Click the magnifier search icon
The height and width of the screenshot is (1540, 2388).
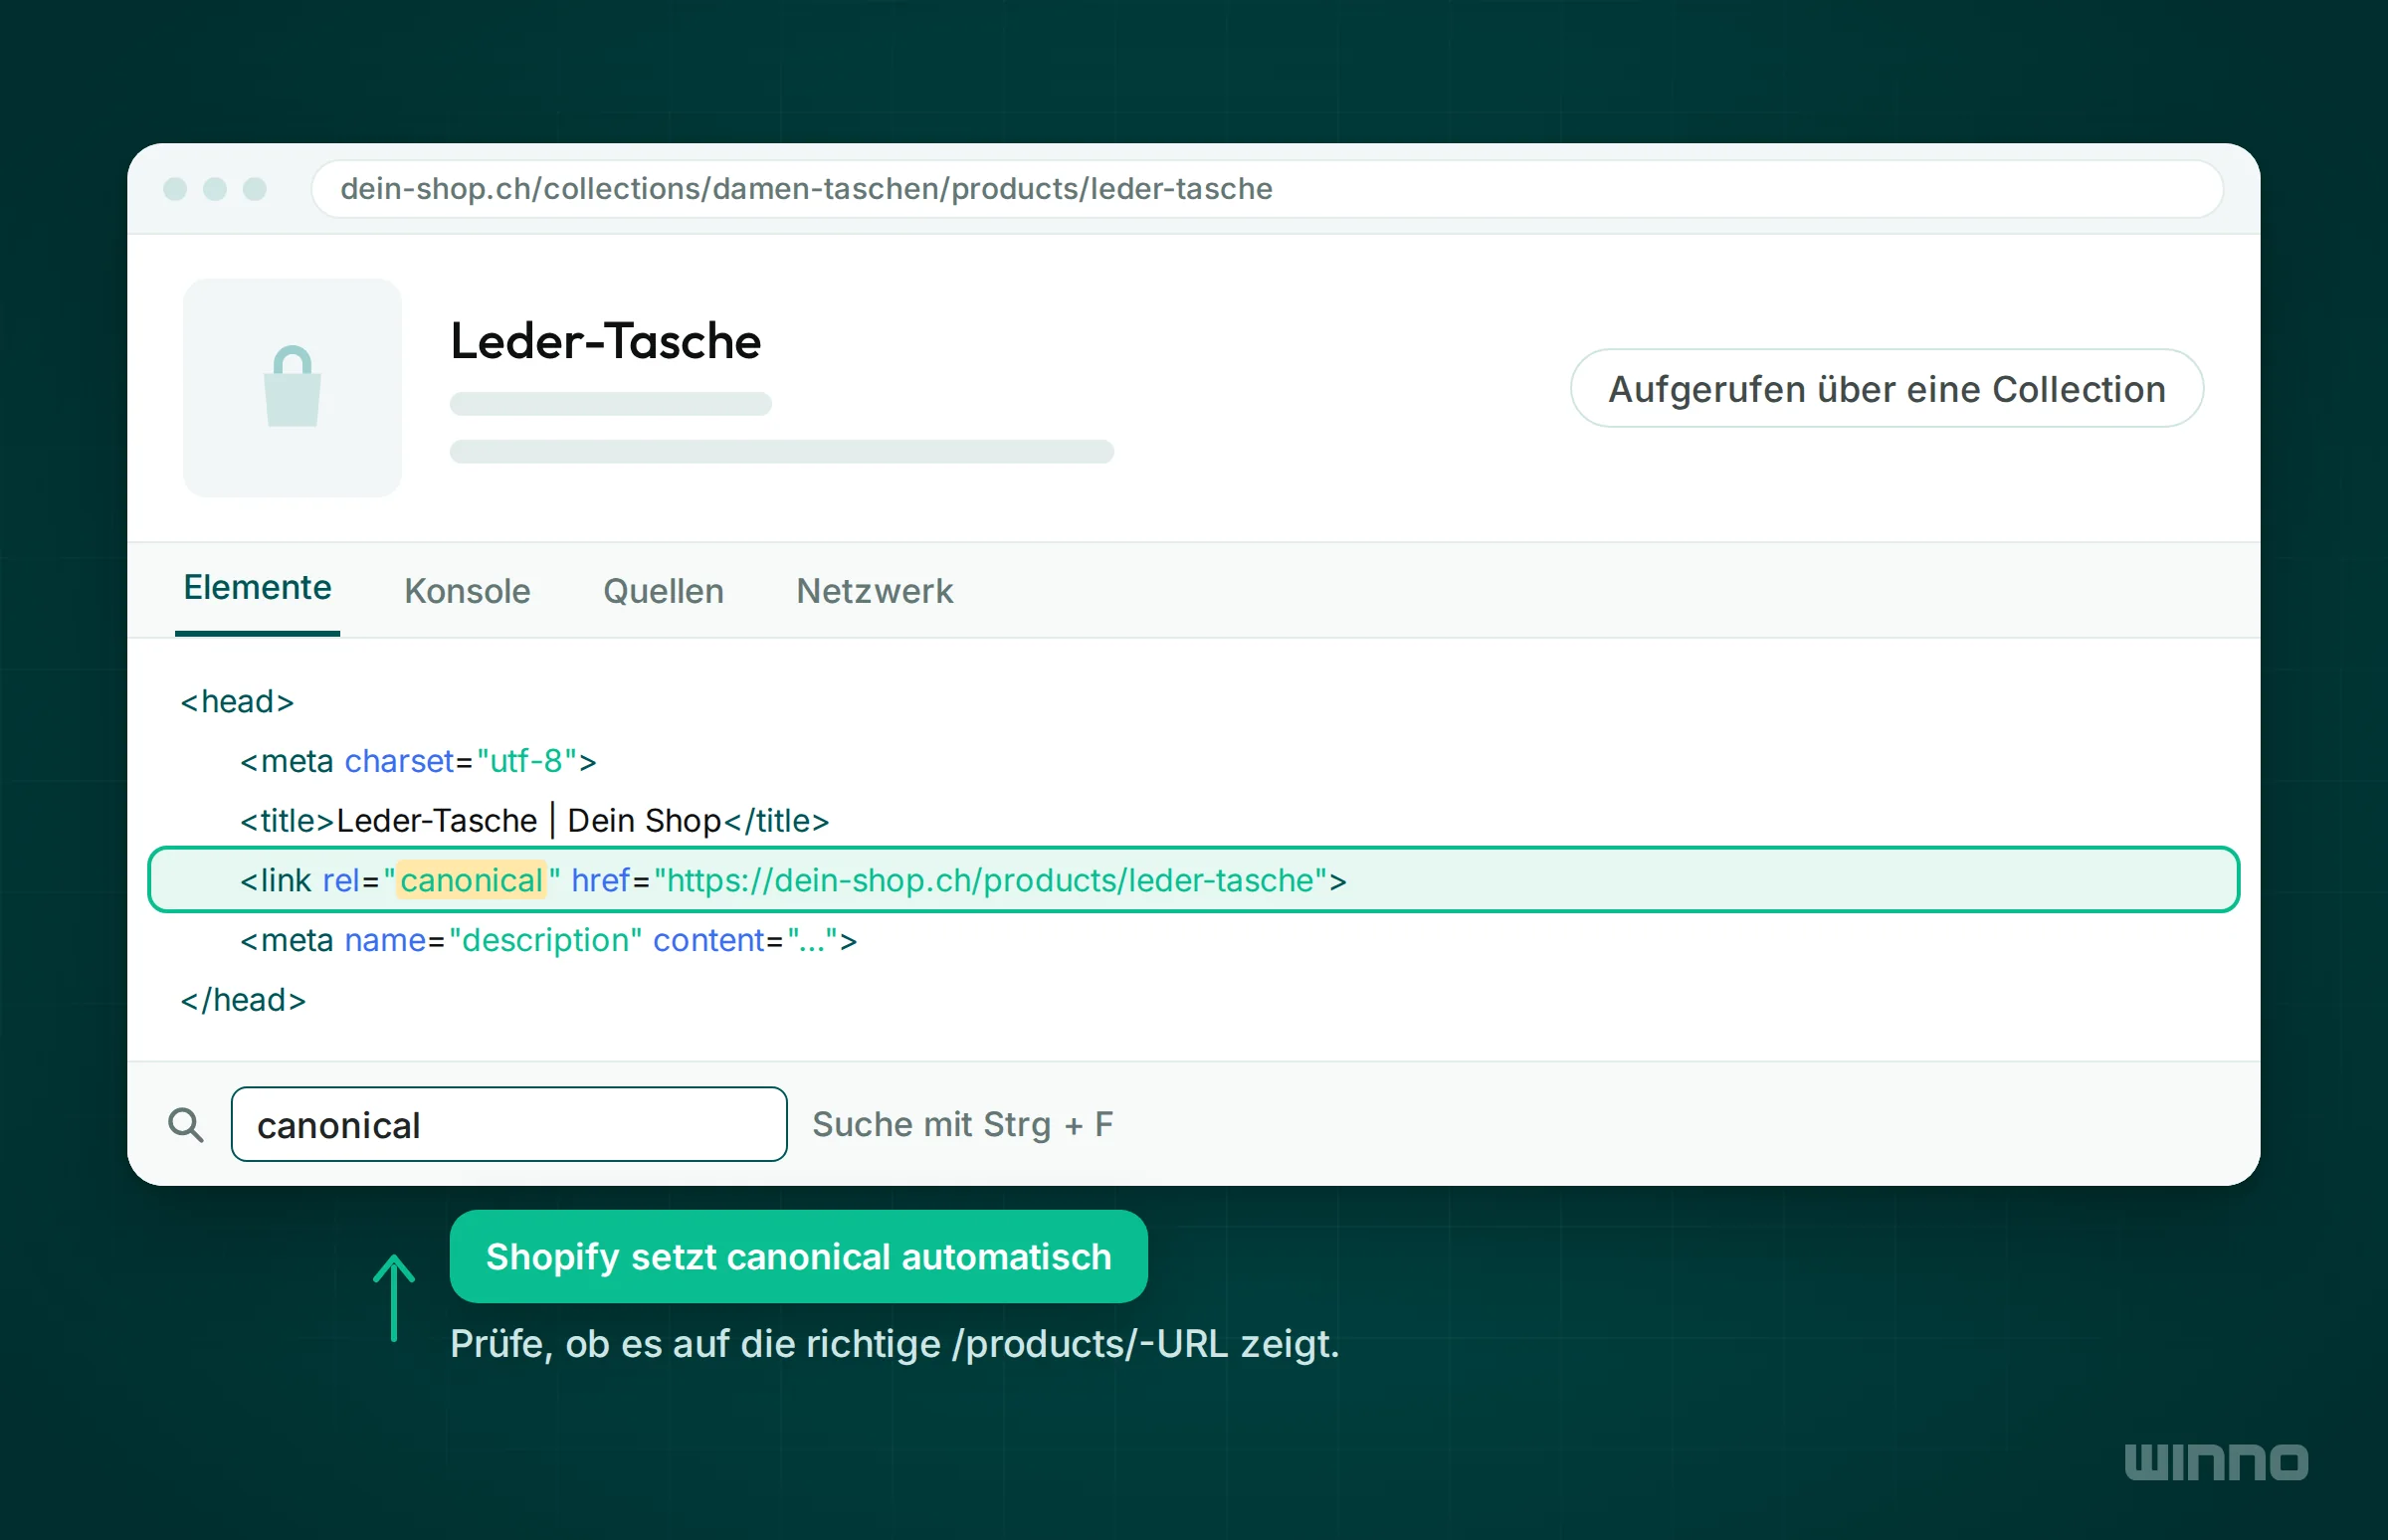[186, 1125]
